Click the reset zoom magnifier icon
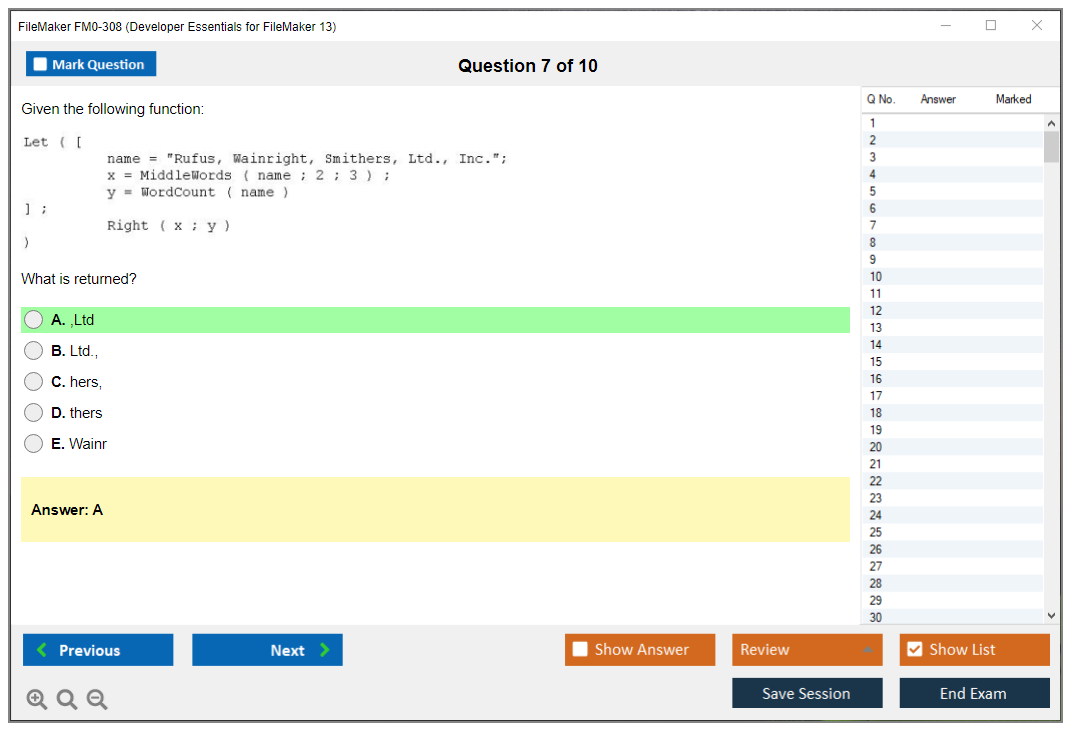The width and height of the screenshot is (1075, 735). tap(67, 699)
